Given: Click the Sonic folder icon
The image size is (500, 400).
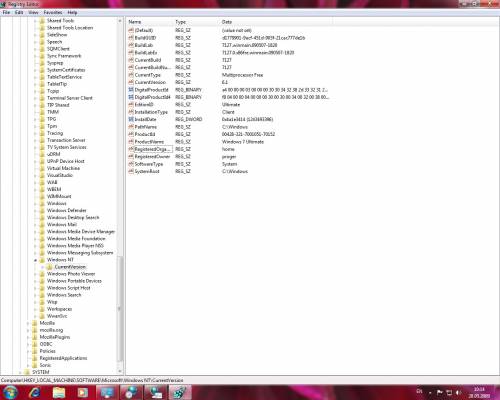Looking at the screenshot, I should (x=35, y=365).
